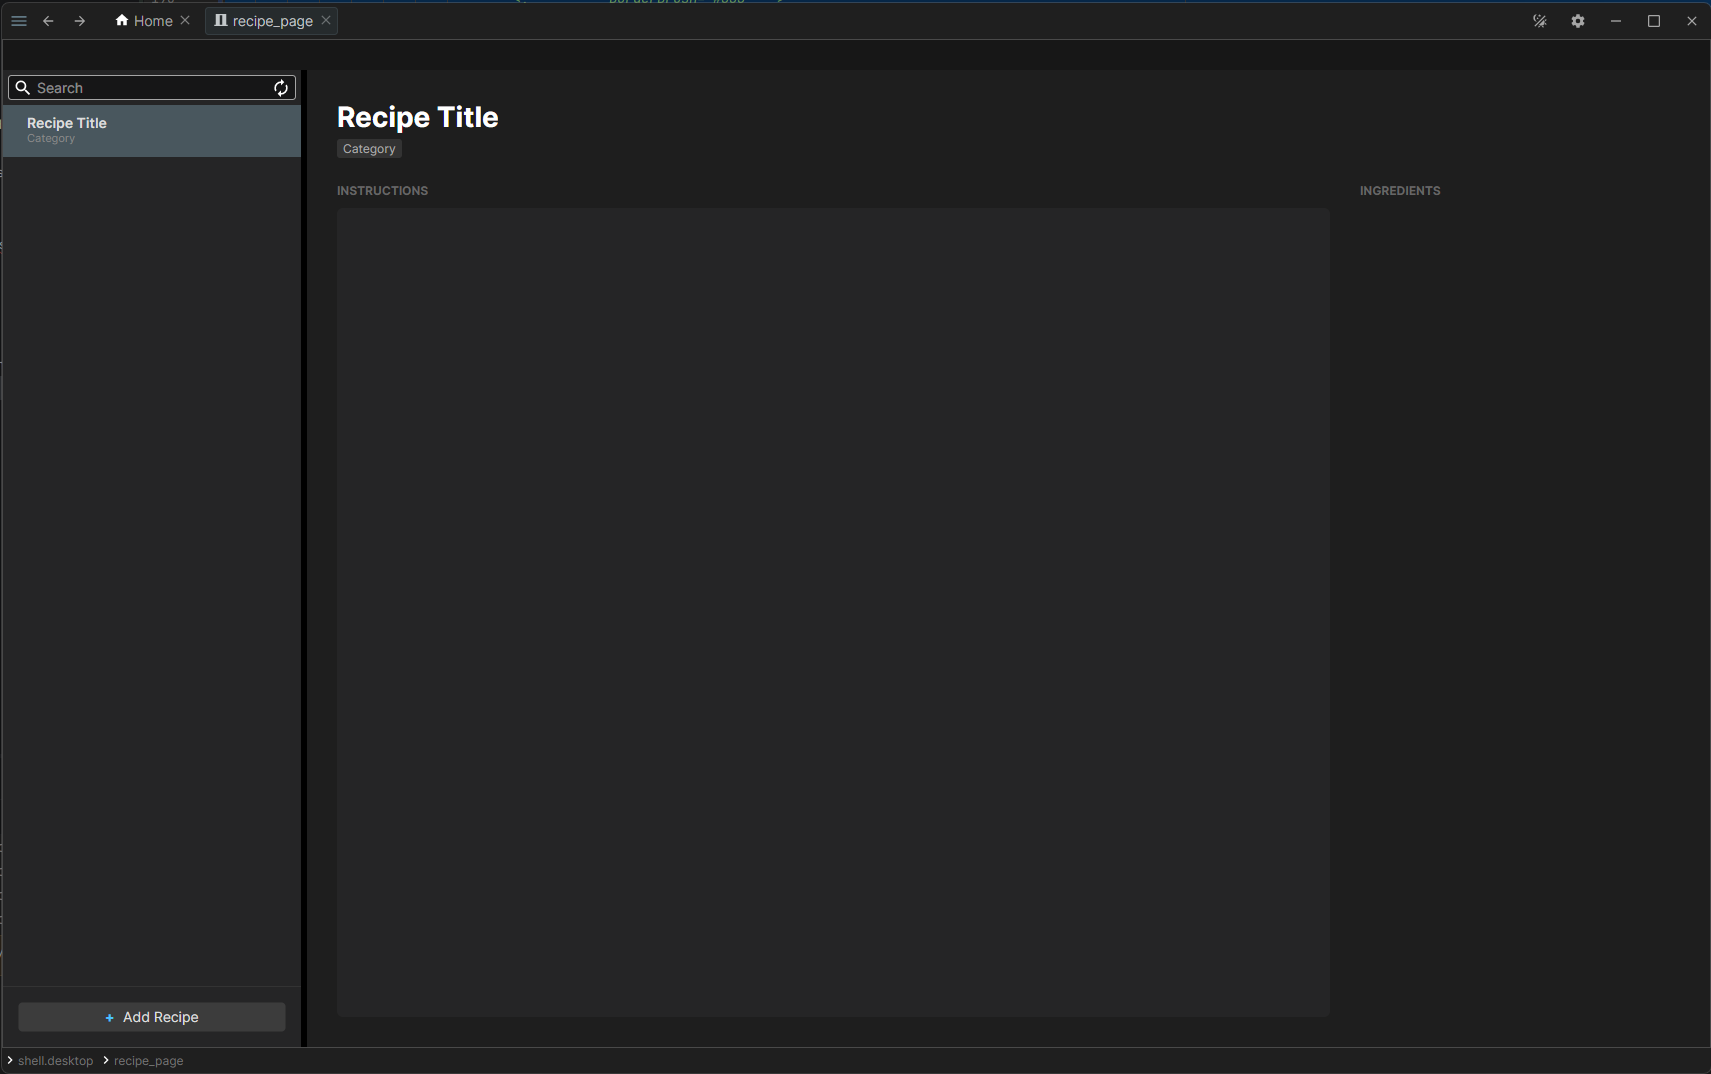
Task: Open shell.desktop from the breadcrumb bar
Action: [x=54, y=1060]
